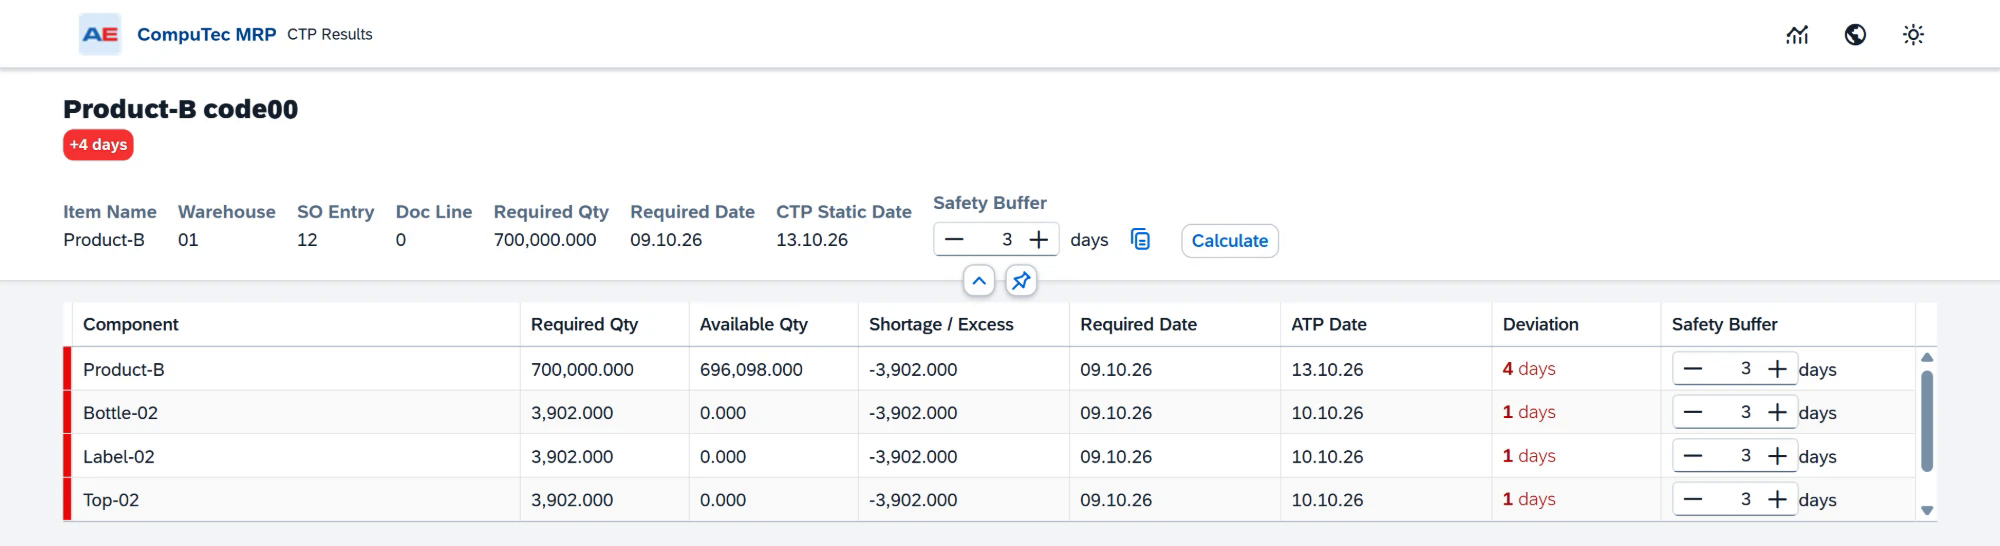Click the Product-B code00 heading
The image size is (2000, 546).
[180, 109]
